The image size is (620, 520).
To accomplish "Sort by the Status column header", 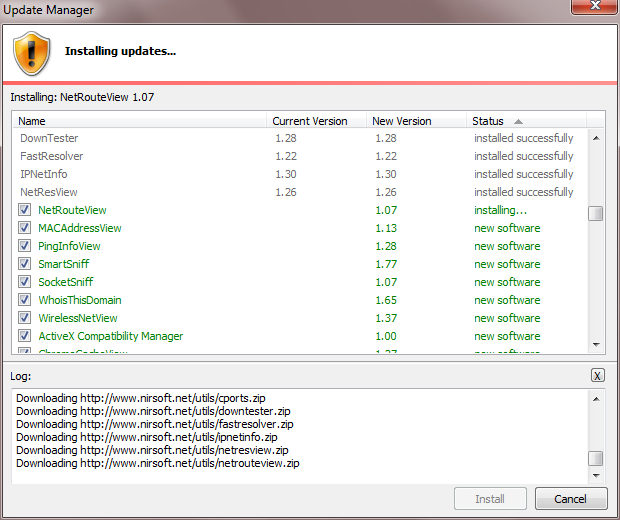I will pyautogui.click(x=526, y=121).
